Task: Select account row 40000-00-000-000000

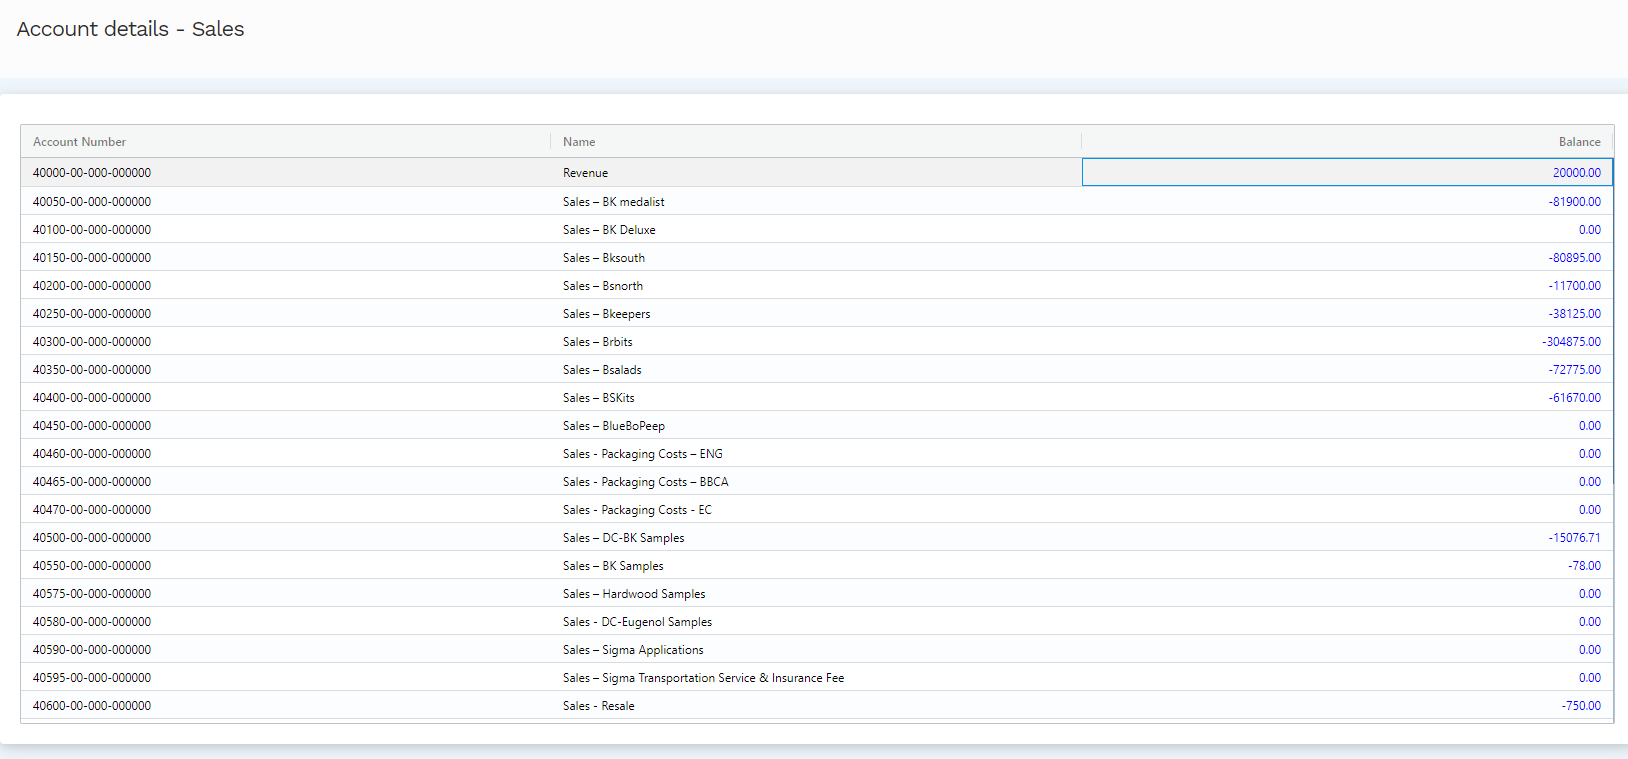Action: 92,173
